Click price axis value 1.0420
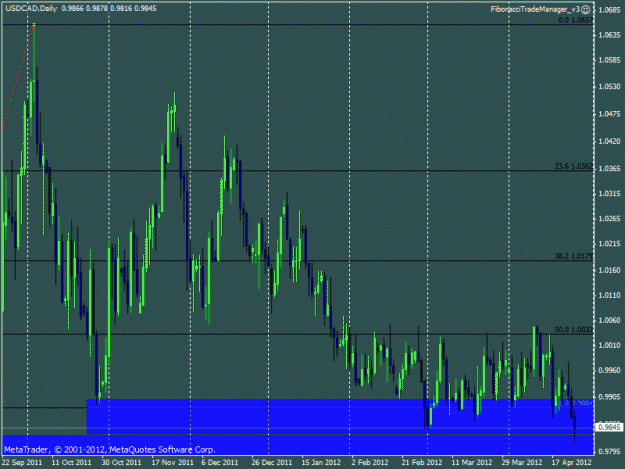 click(609, 141)
